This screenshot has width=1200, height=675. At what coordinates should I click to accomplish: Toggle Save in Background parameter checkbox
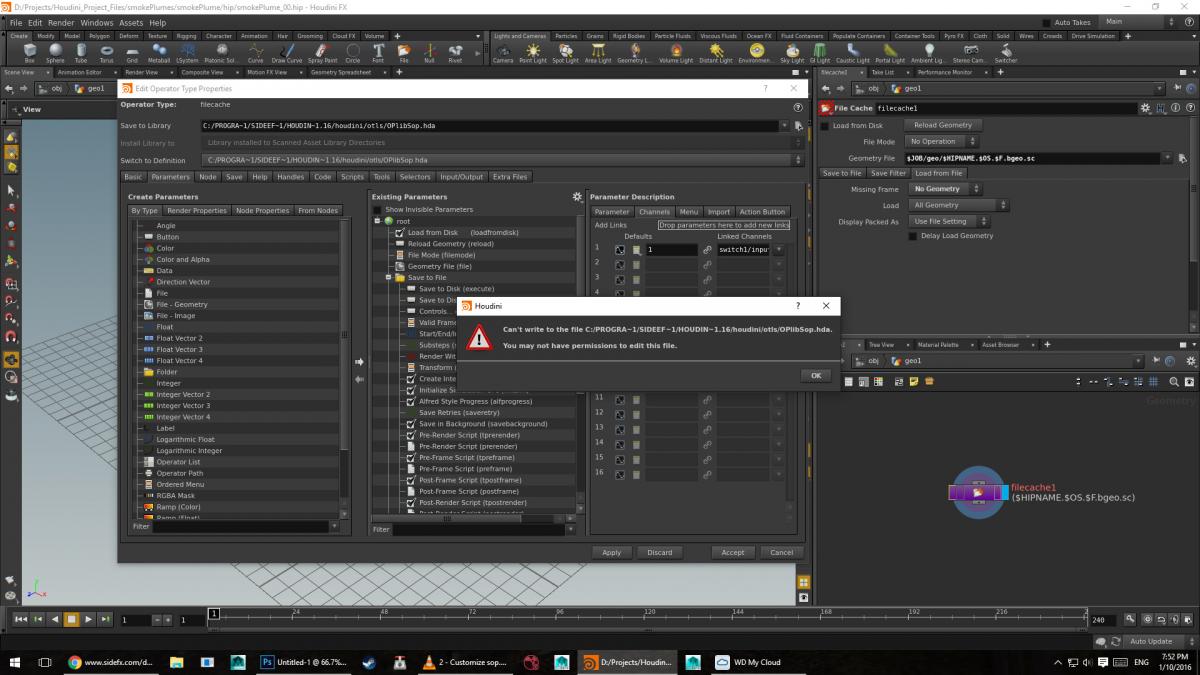click(x=410, y=424)
